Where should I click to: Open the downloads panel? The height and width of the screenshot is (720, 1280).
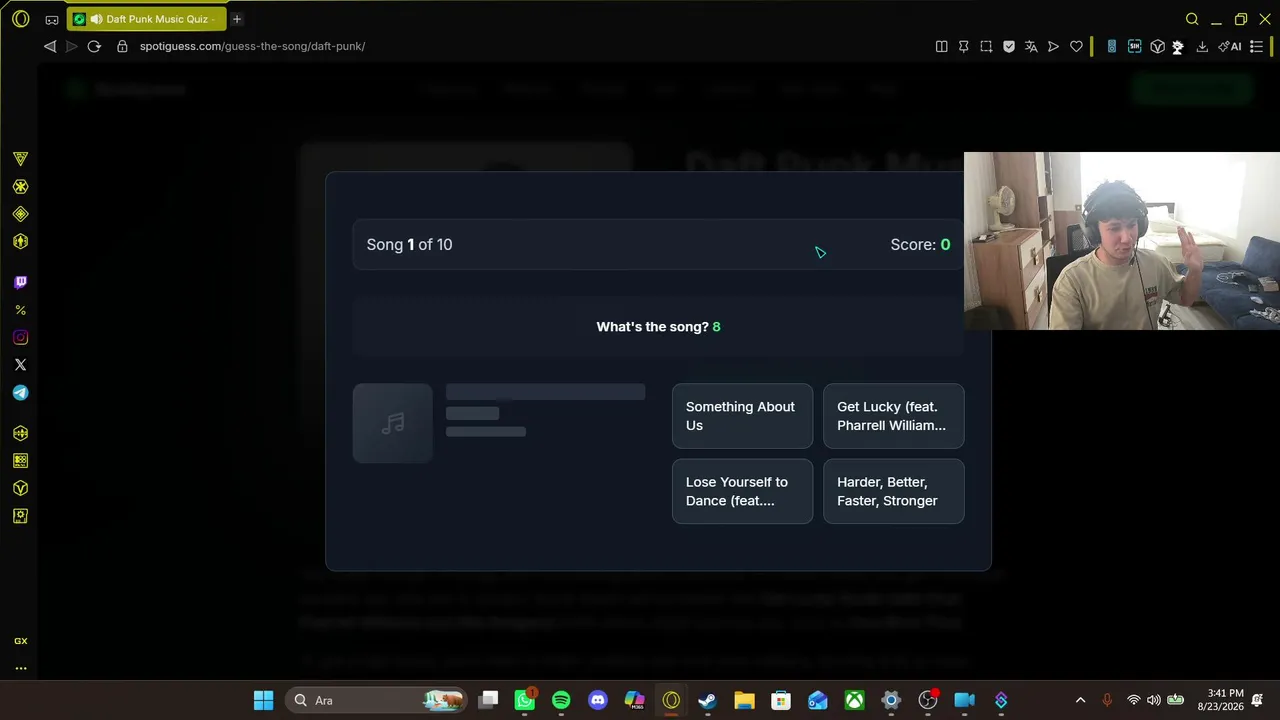(1202, 46)
